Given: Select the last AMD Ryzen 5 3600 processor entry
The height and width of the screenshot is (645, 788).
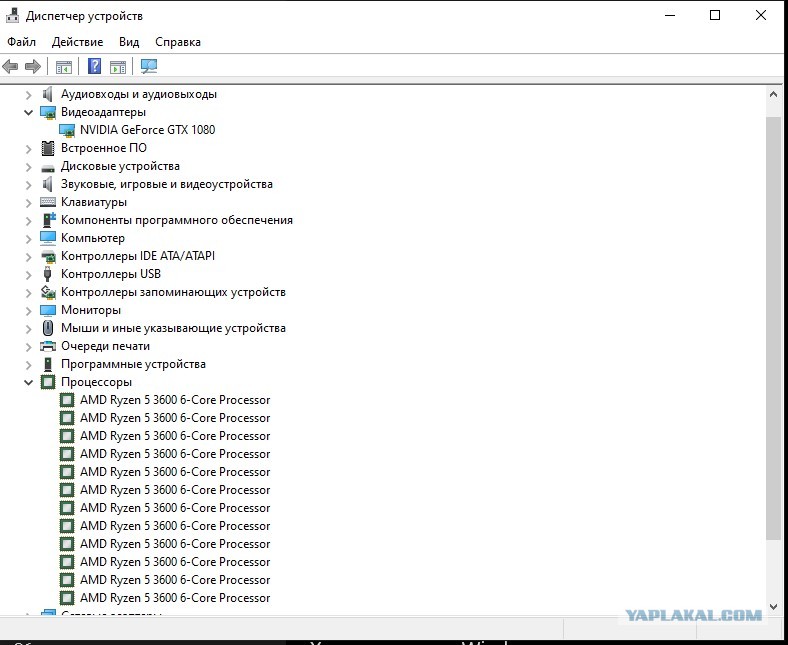Looking at the screenshot, I should click(x=175, y=598).
